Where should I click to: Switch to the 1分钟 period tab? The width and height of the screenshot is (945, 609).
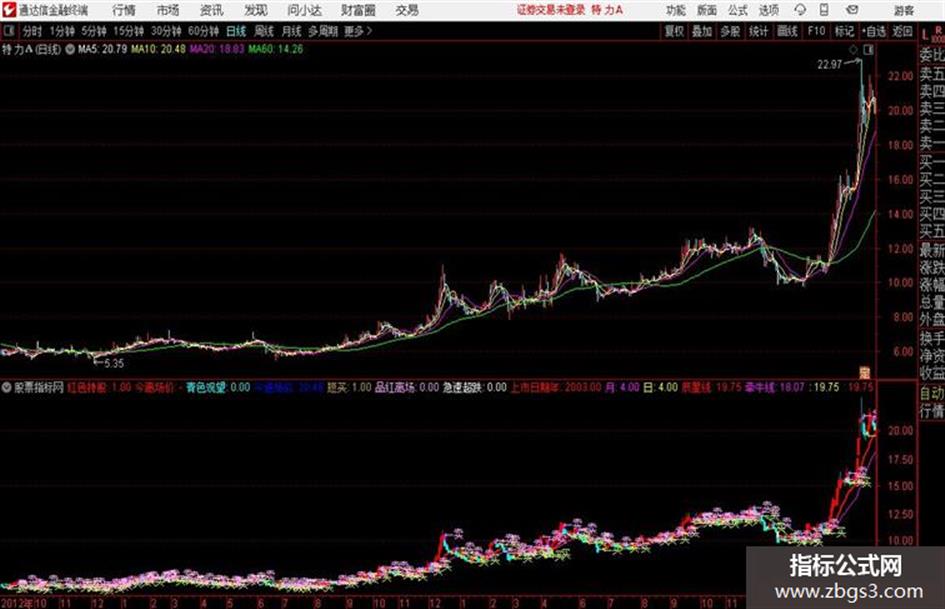tap(61, 31)
